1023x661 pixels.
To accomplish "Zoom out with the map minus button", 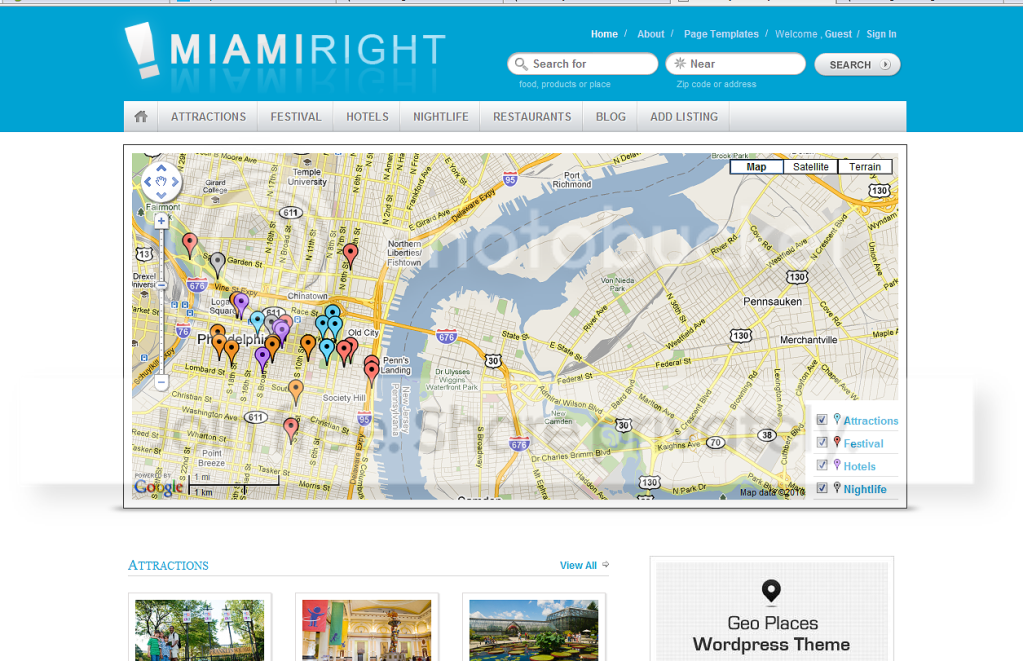I will [x=161, y=382].
